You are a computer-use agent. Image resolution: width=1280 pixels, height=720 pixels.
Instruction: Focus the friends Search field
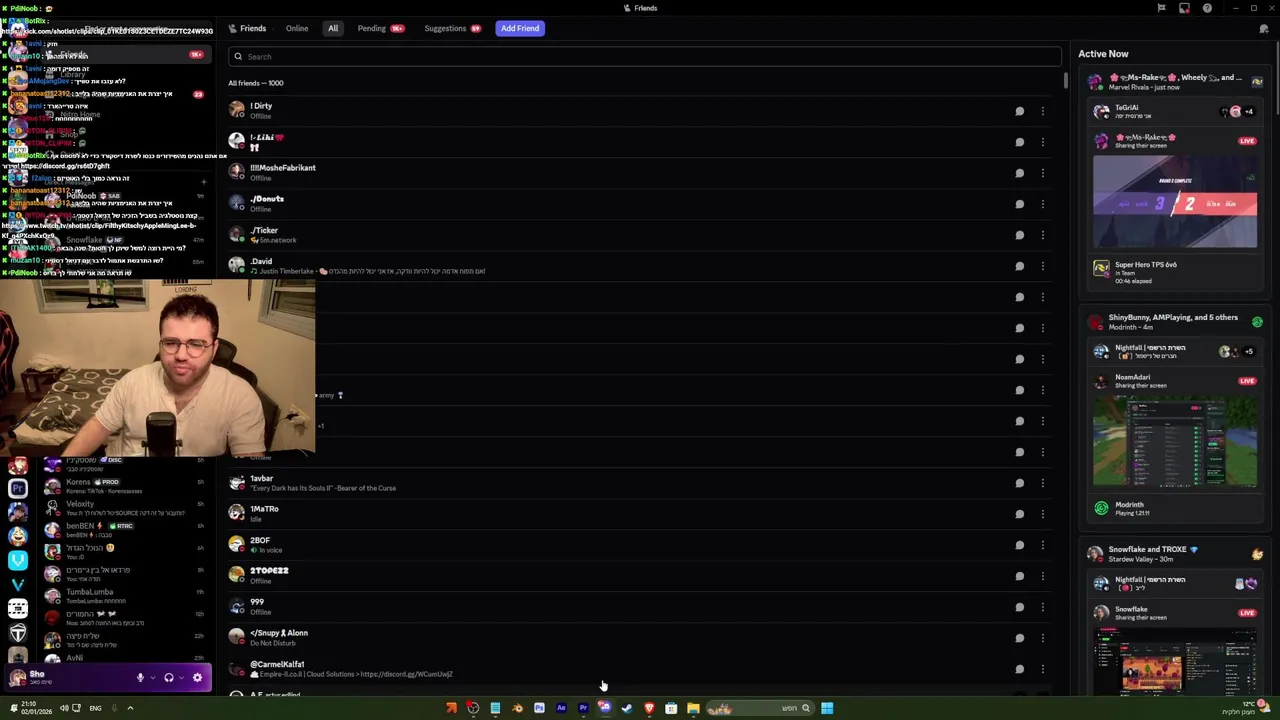pos(645,56)
